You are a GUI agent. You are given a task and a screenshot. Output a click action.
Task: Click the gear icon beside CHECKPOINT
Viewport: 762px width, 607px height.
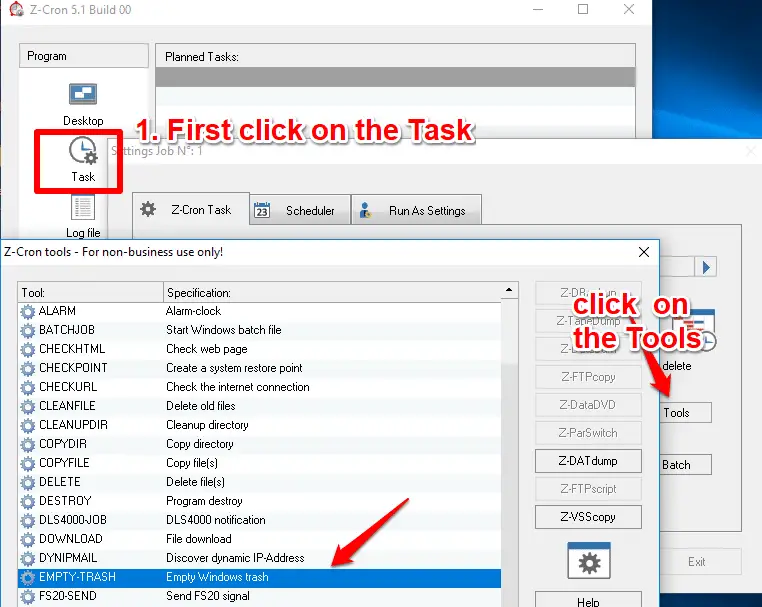coord(28,368)
